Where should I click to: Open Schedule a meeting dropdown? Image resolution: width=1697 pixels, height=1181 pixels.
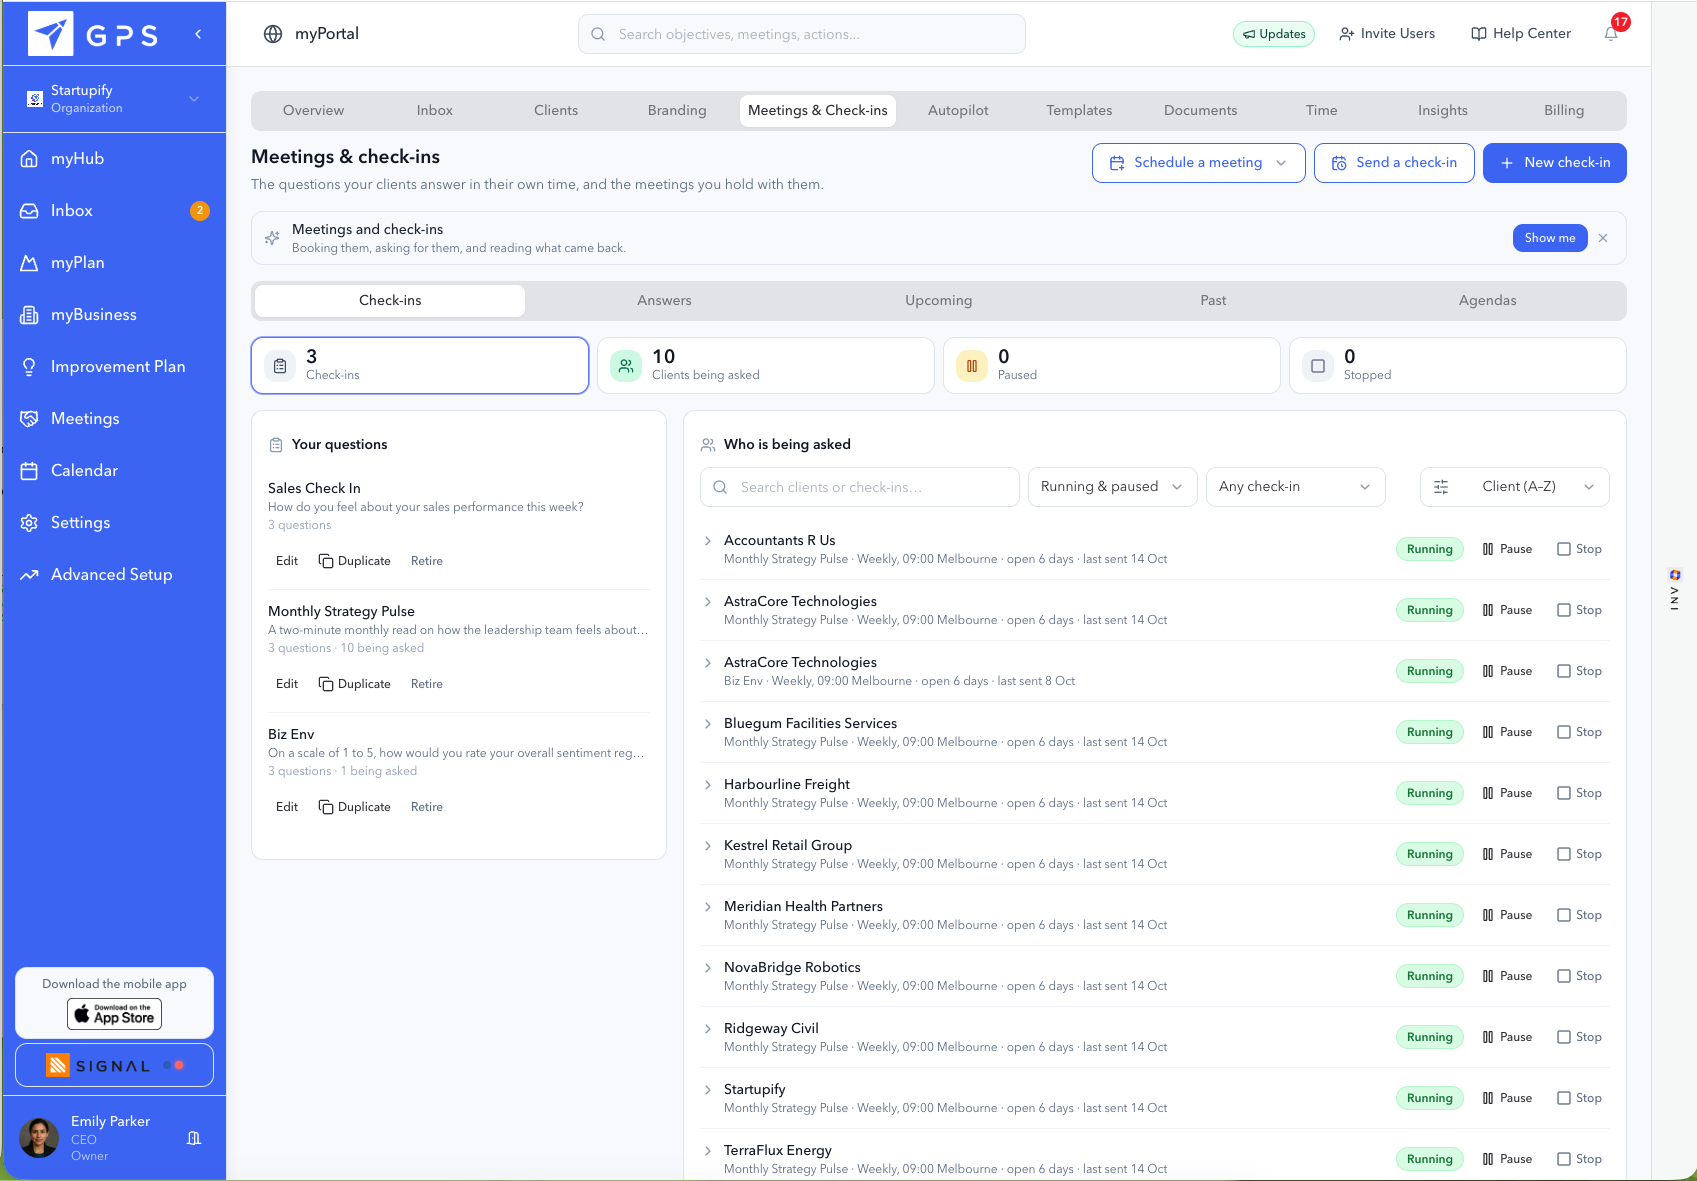(1198, 163)
